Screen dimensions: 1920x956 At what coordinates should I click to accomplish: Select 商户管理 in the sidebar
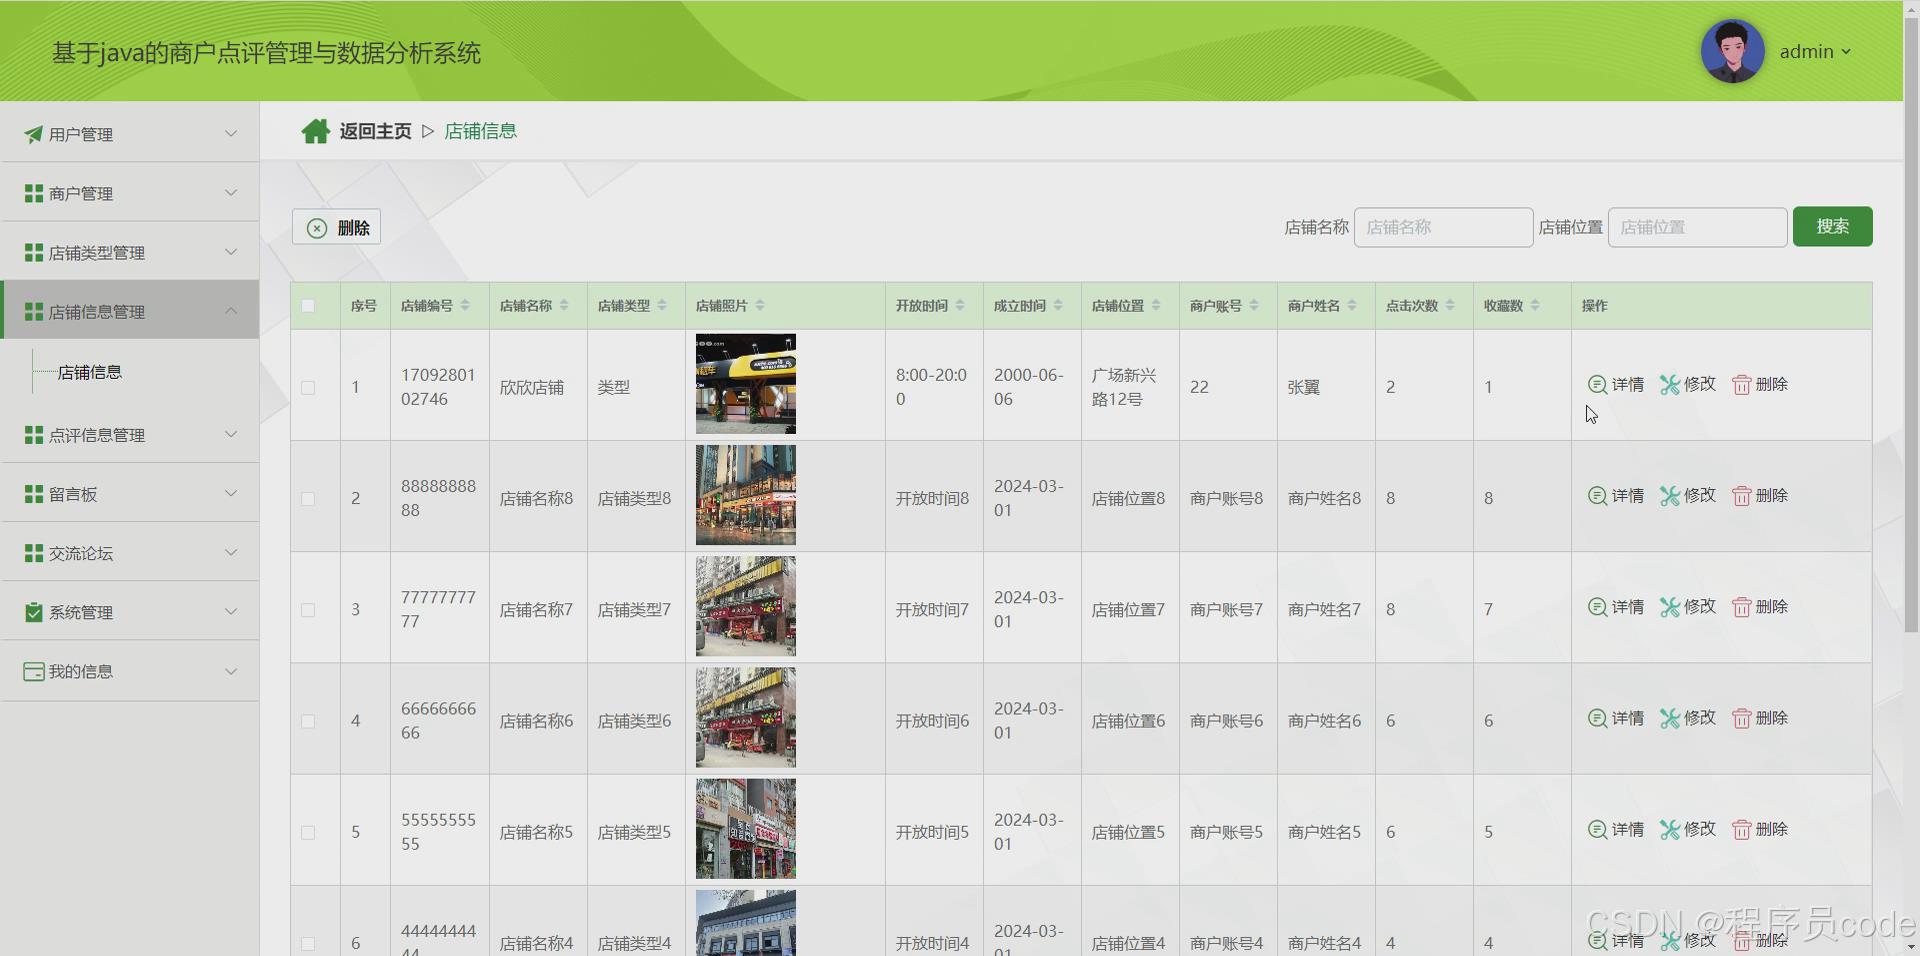130,192
